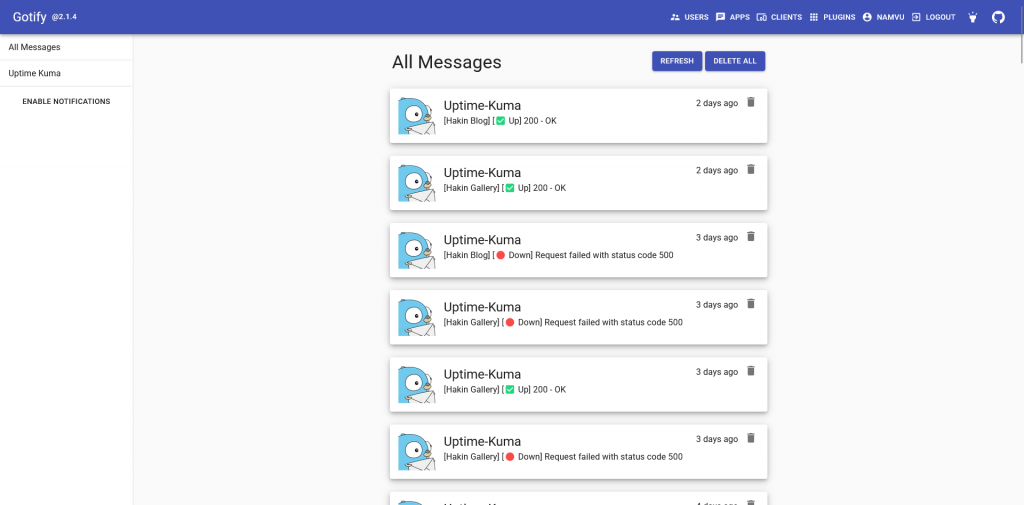Click the @2.1.4 version link
Image resolution: width=1024 pixels, height=505 pixels.
point(65,17)
